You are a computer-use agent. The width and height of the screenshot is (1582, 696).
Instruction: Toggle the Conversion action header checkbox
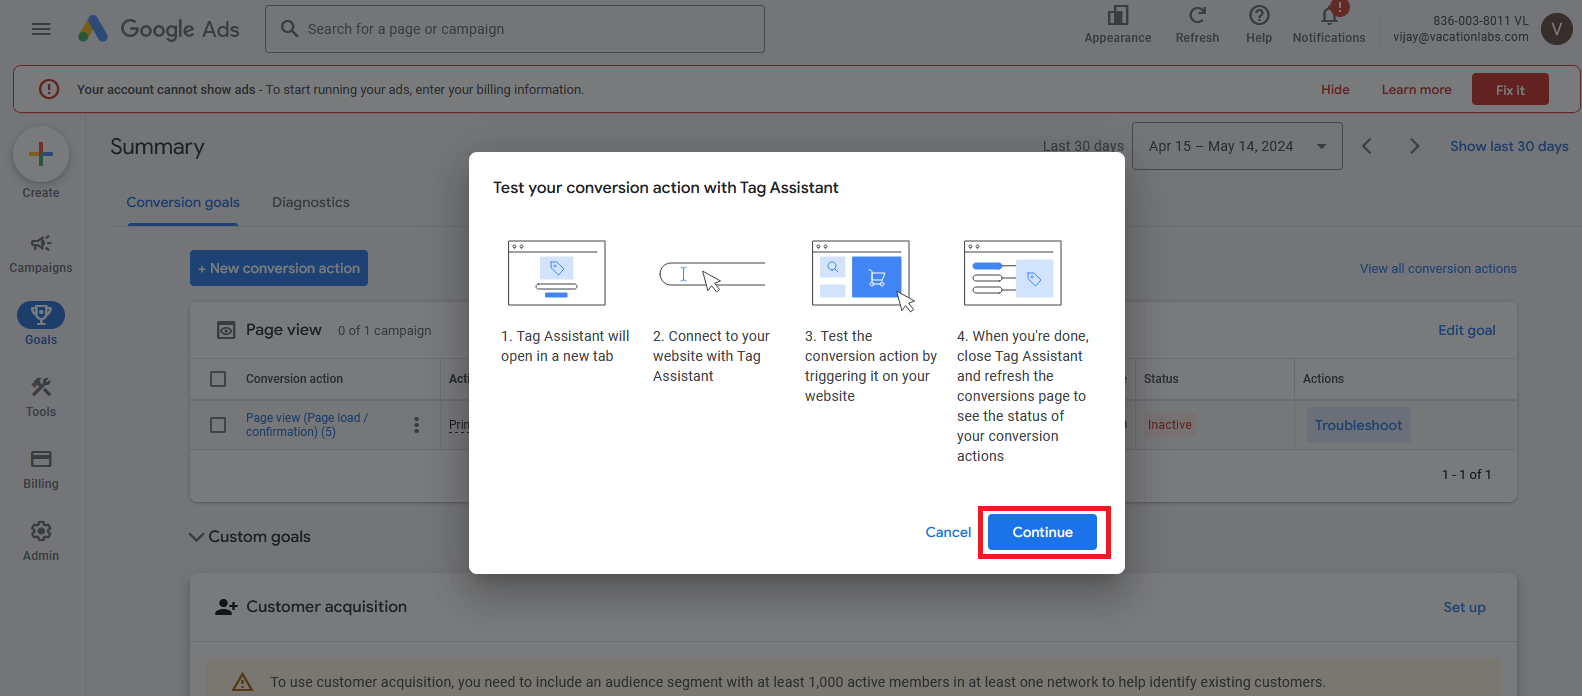[218, 379]
